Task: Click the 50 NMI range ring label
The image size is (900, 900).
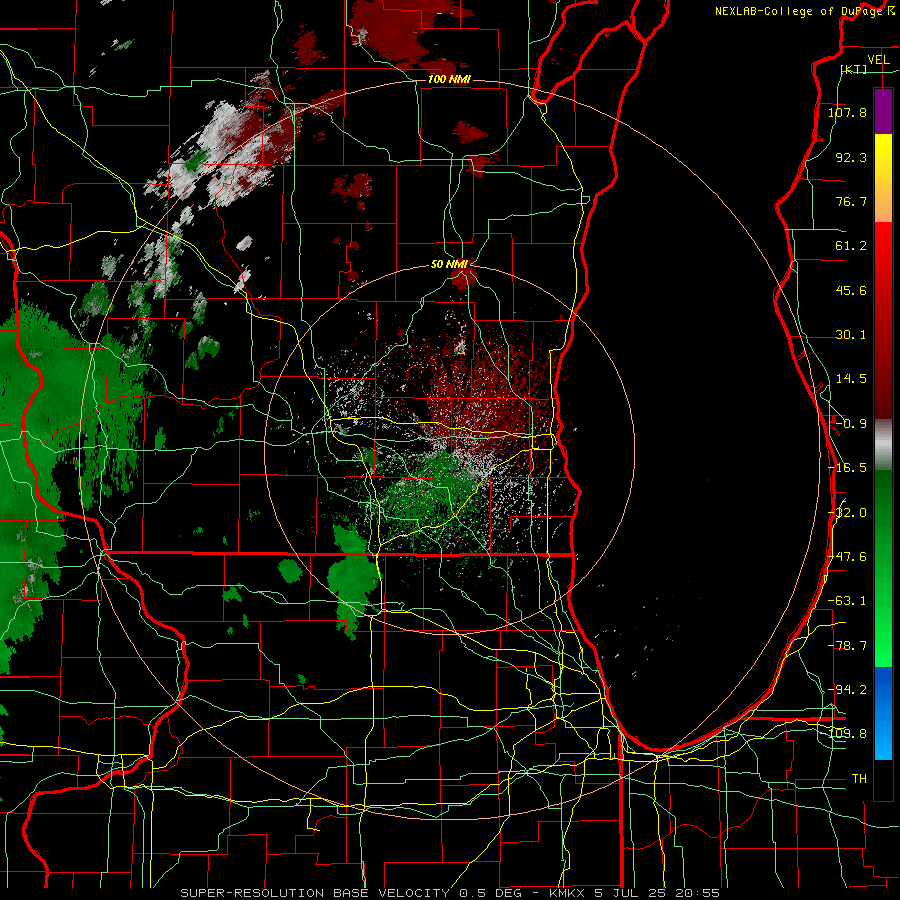Action: click(449, 265)
